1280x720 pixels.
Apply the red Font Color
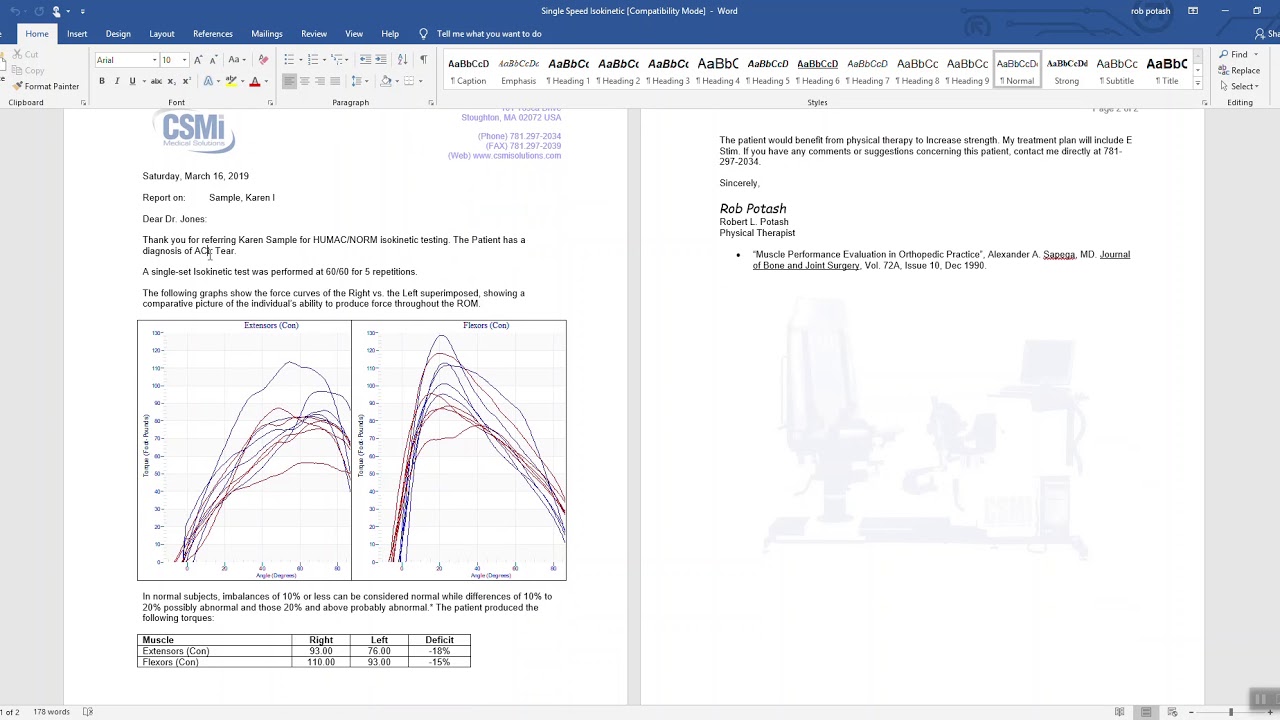255,81
